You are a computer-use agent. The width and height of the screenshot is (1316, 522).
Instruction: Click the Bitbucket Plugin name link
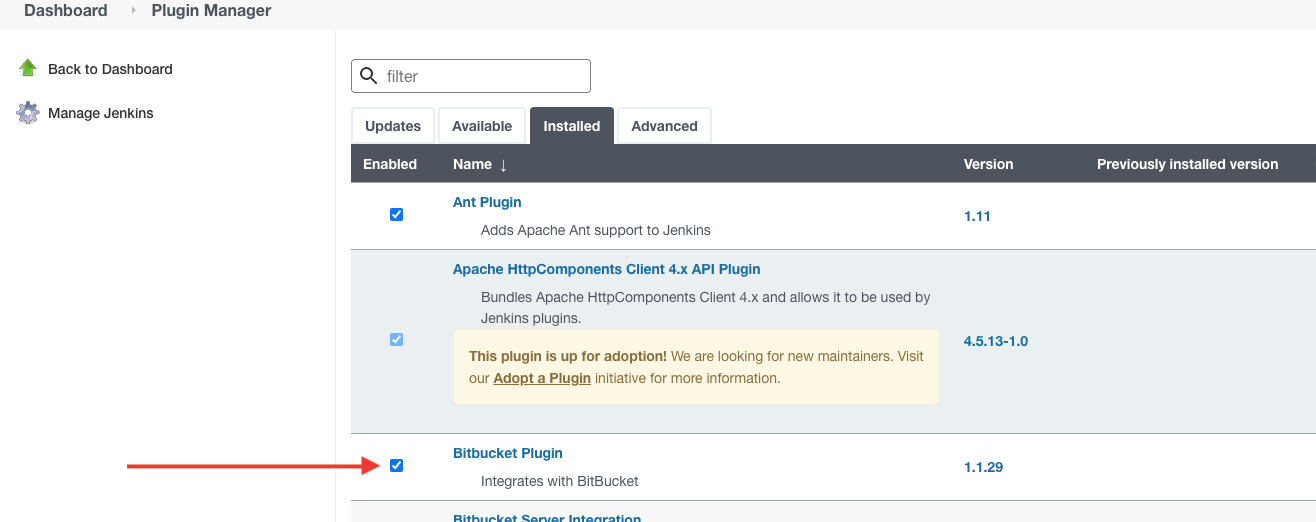click(508, 453)
